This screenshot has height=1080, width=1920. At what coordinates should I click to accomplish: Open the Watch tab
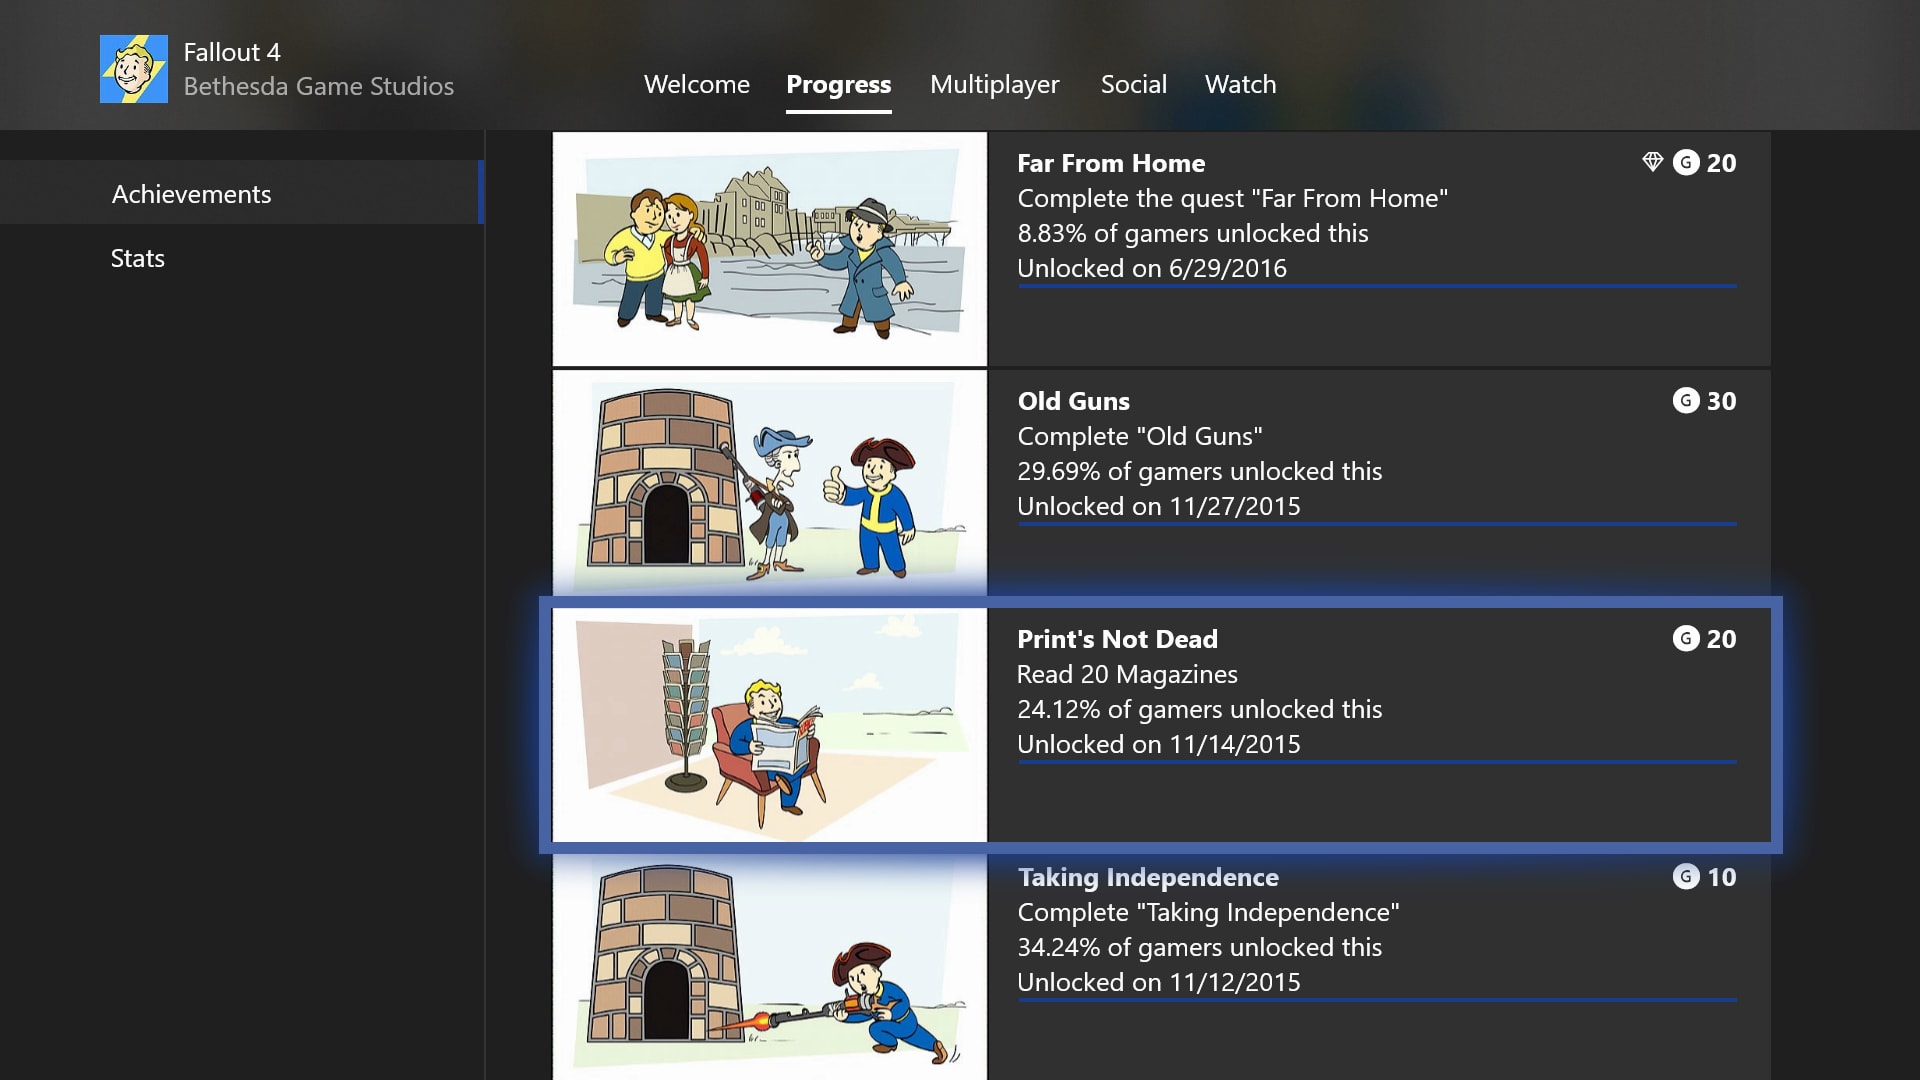point(1240,84)
